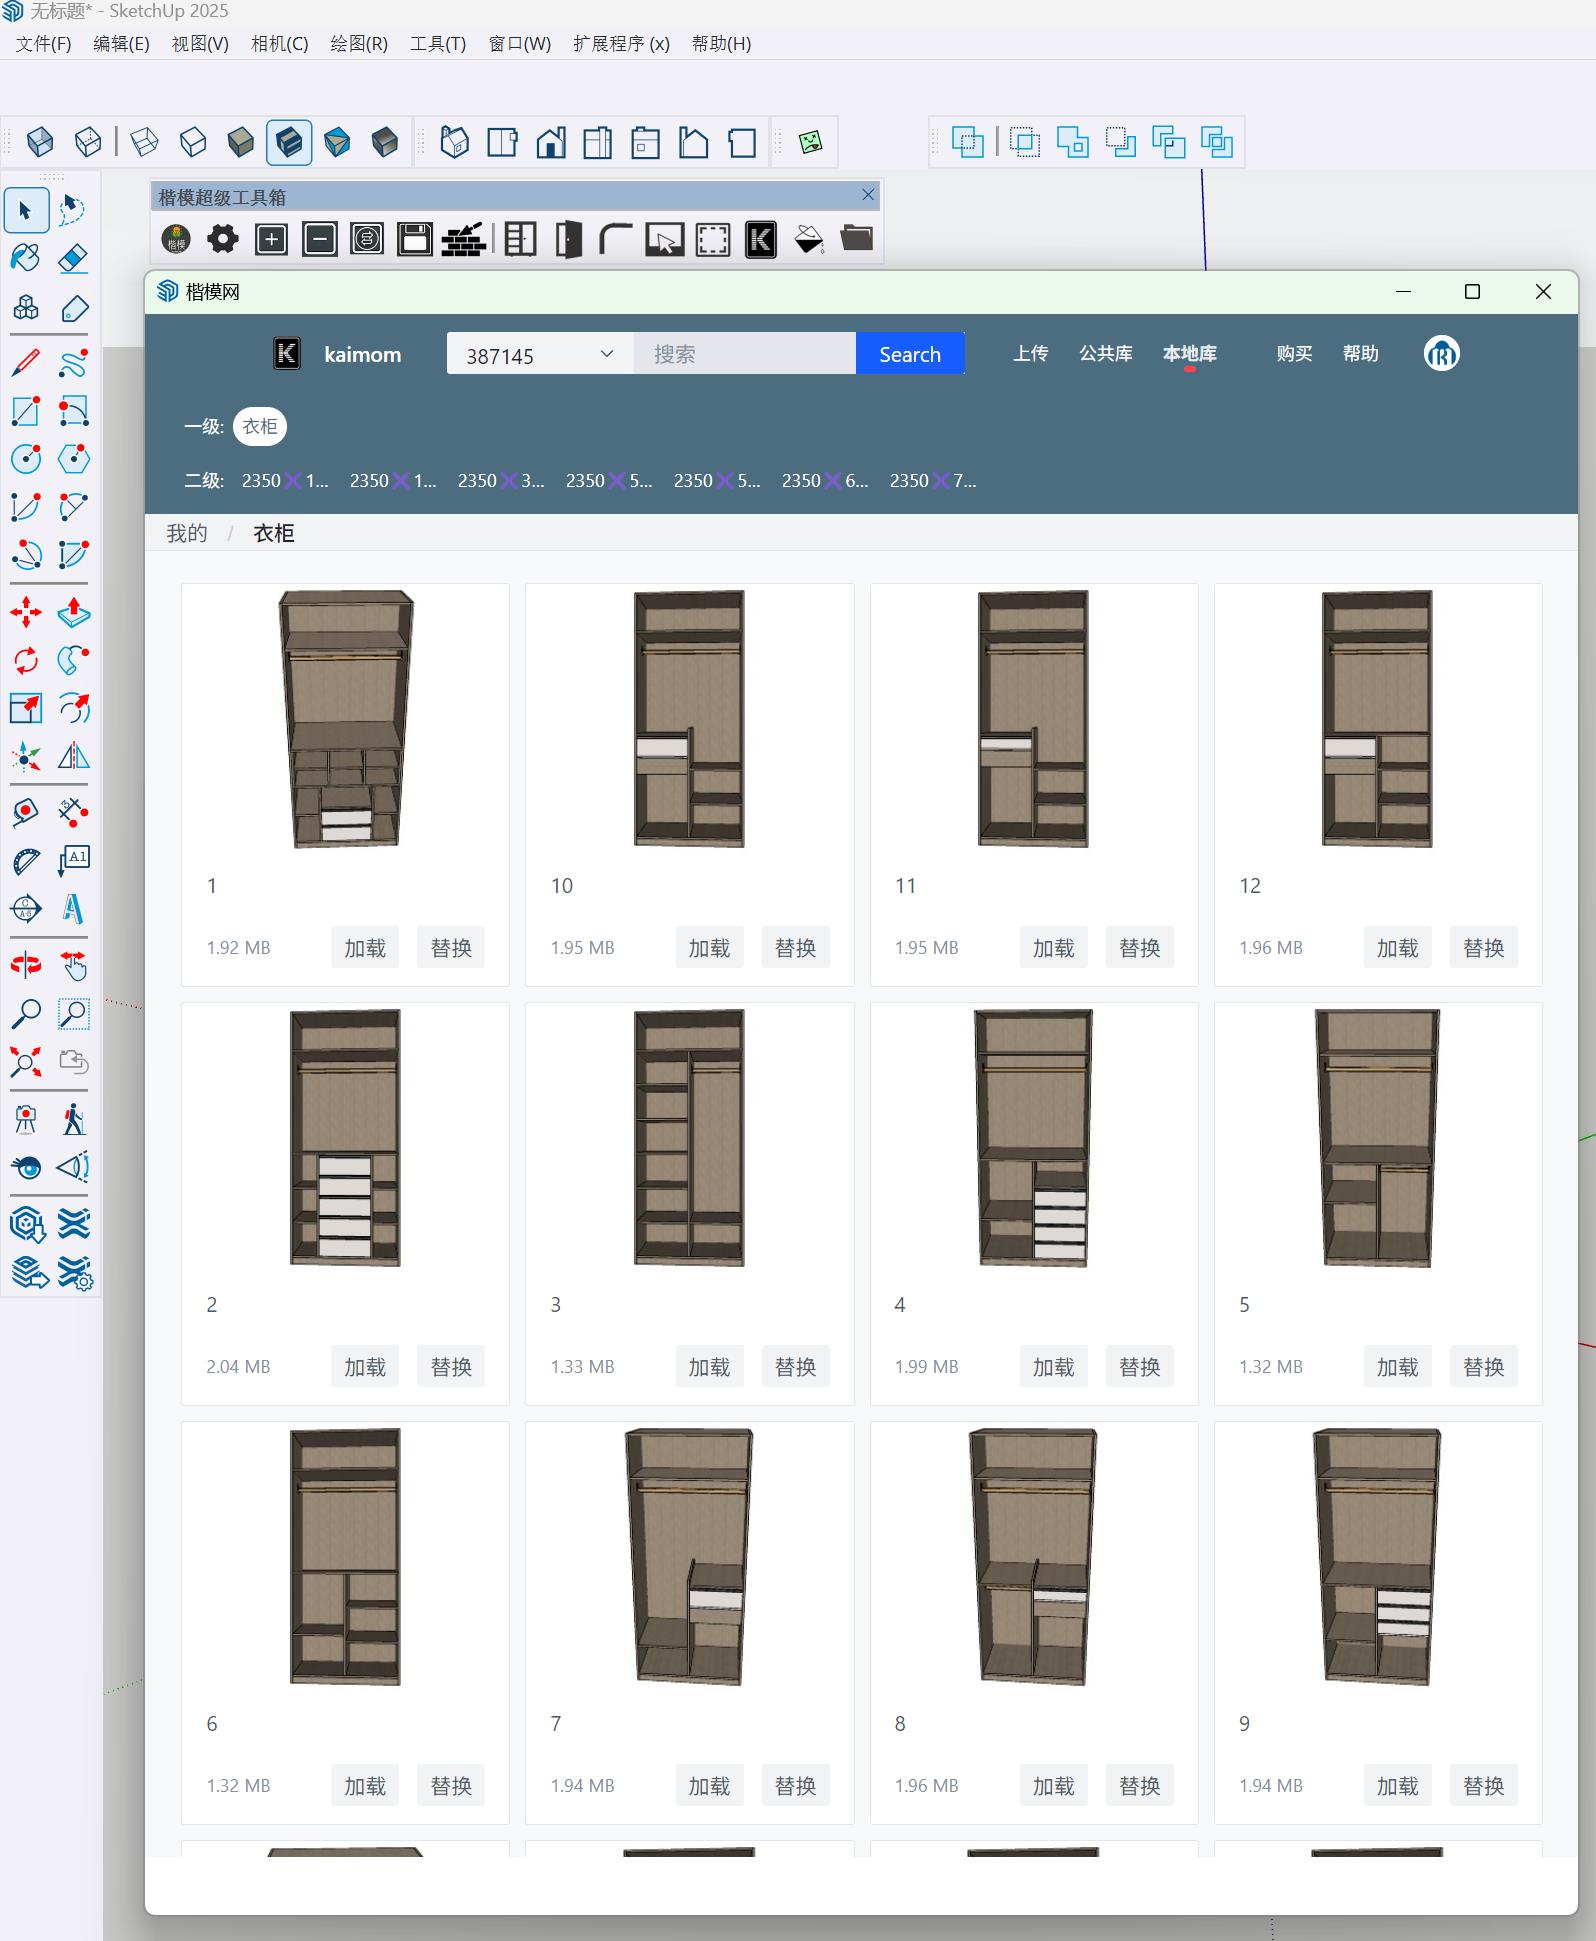Click the 2.04 MB file size text
This screenshot has width=1596, height=1941.
click(238, 1367)
